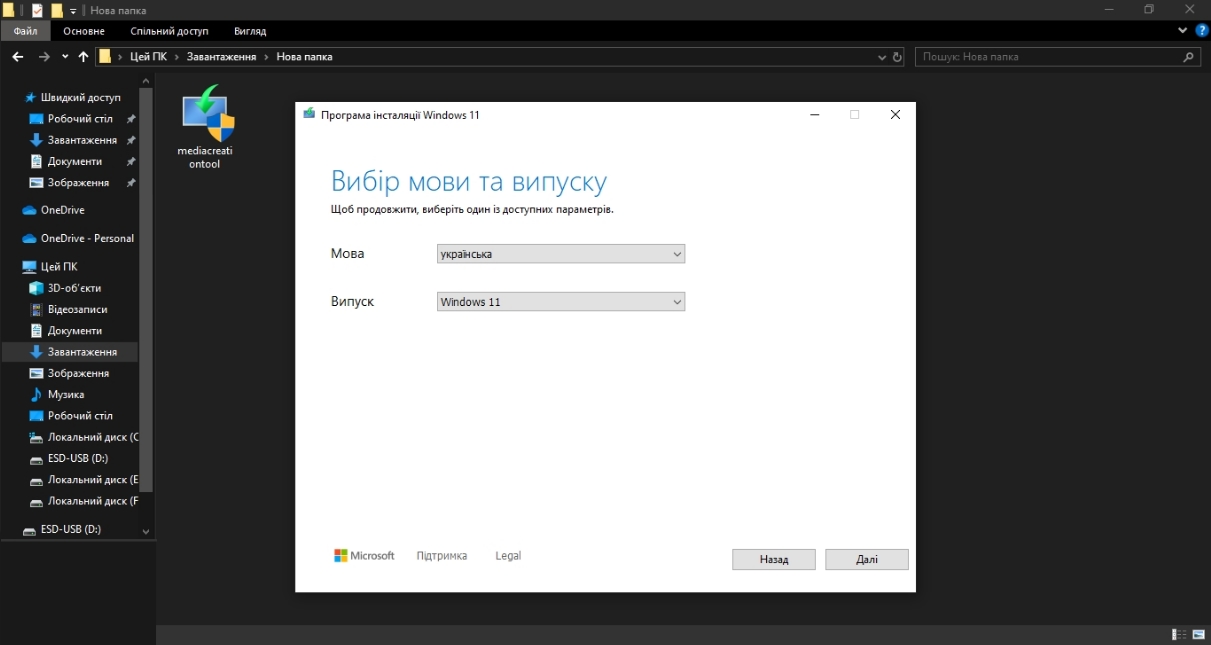The image size is (1211, 645).
Task: Select highlighted Завантаження under Цей ПК
Action: click(x=70, y=352)
